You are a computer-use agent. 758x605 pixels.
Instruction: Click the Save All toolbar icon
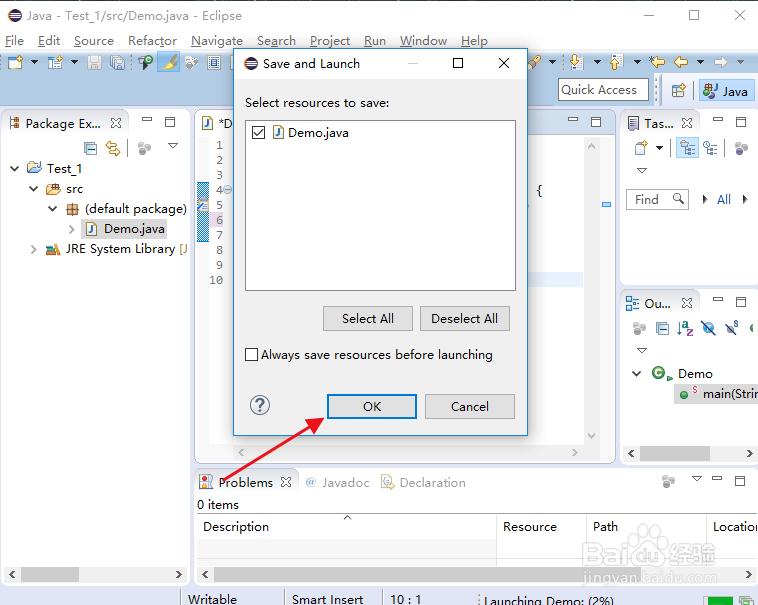click(117, 62)
